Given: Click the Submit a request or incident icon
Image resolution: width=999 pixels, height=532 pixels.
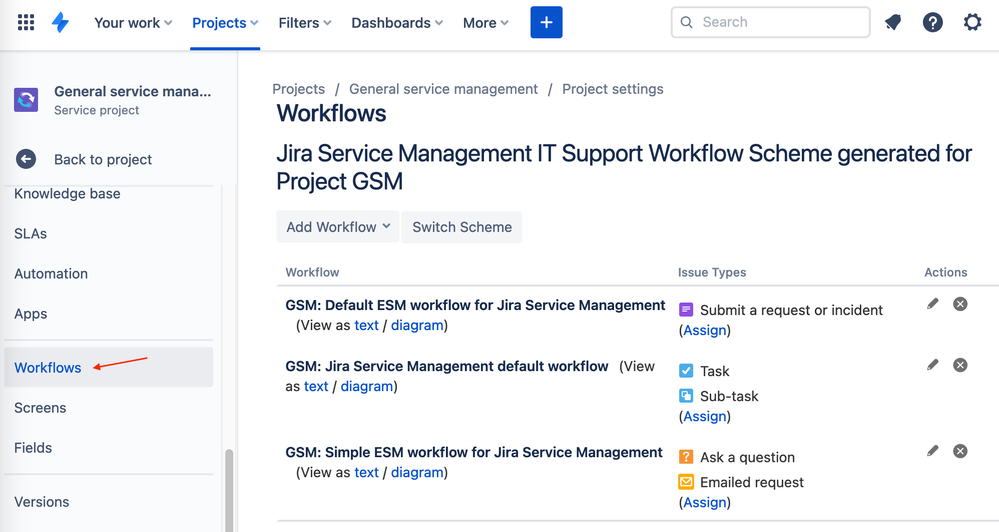Looking at the screenshot, I should click(686, 310).
